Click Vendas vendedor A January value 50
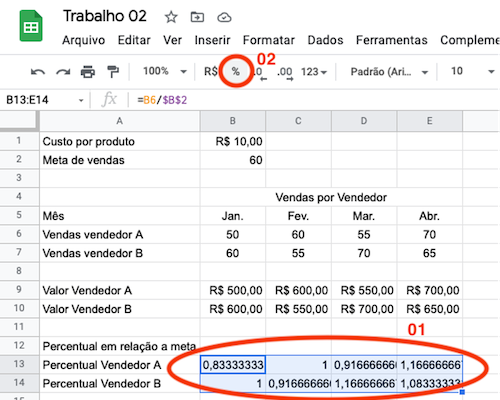The width and height of the screenshot is (500, 400). coord(233,235)
